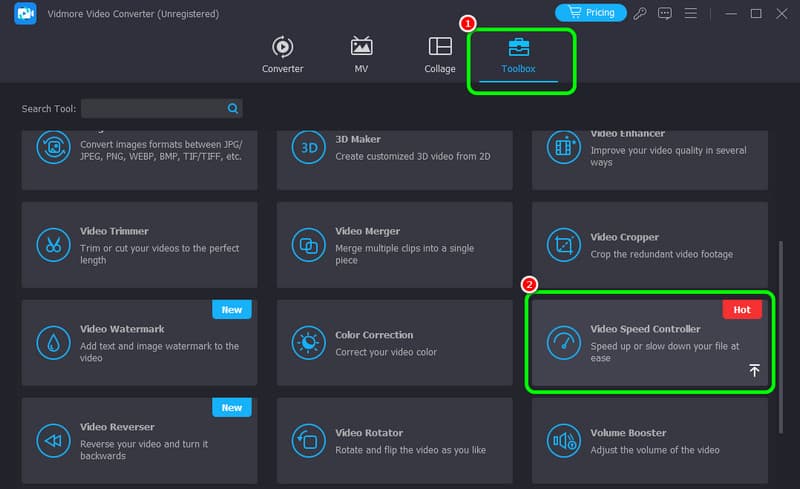Image resolution: width=800 pixels, height=489 pixels.
Task: Select the Video Cropper icon
Action: coord(563,244)
